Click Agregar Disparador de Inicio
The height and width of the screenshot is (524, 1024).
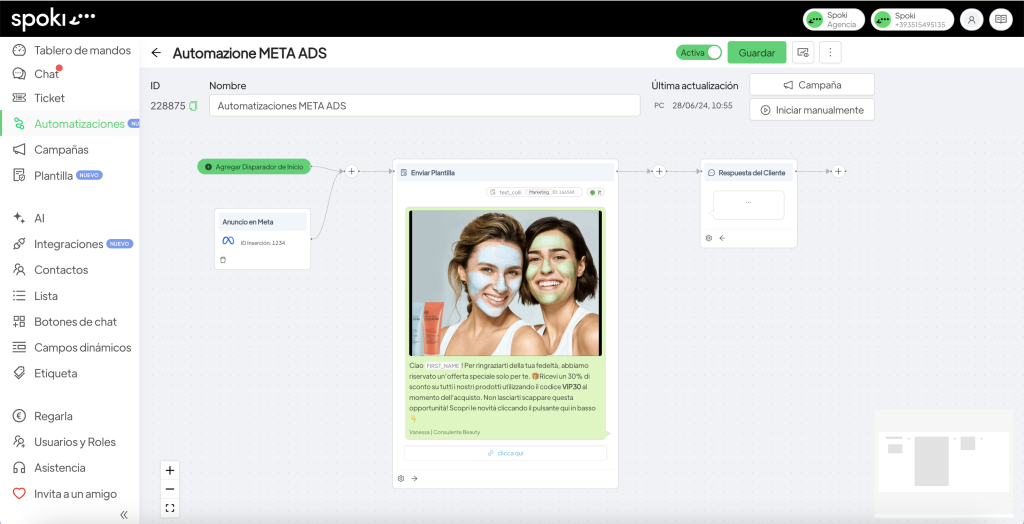click(254, 167)
